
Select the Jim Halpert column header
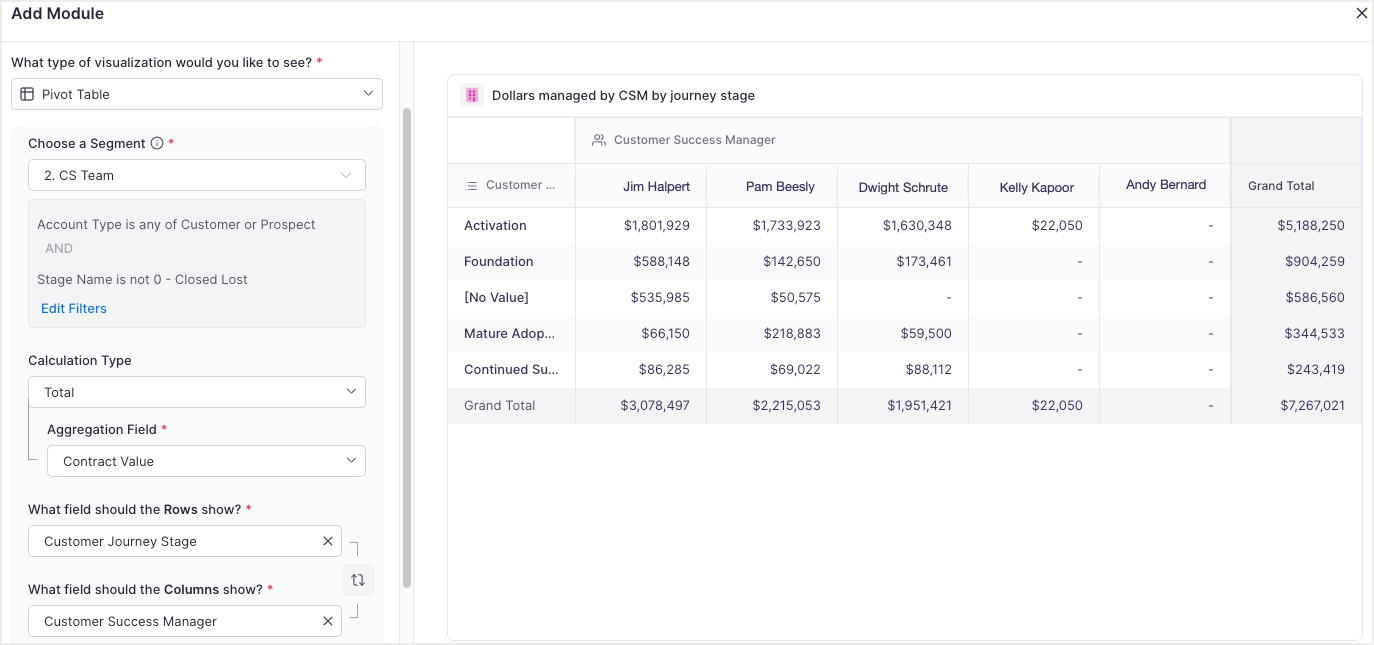tap(656, 186)
